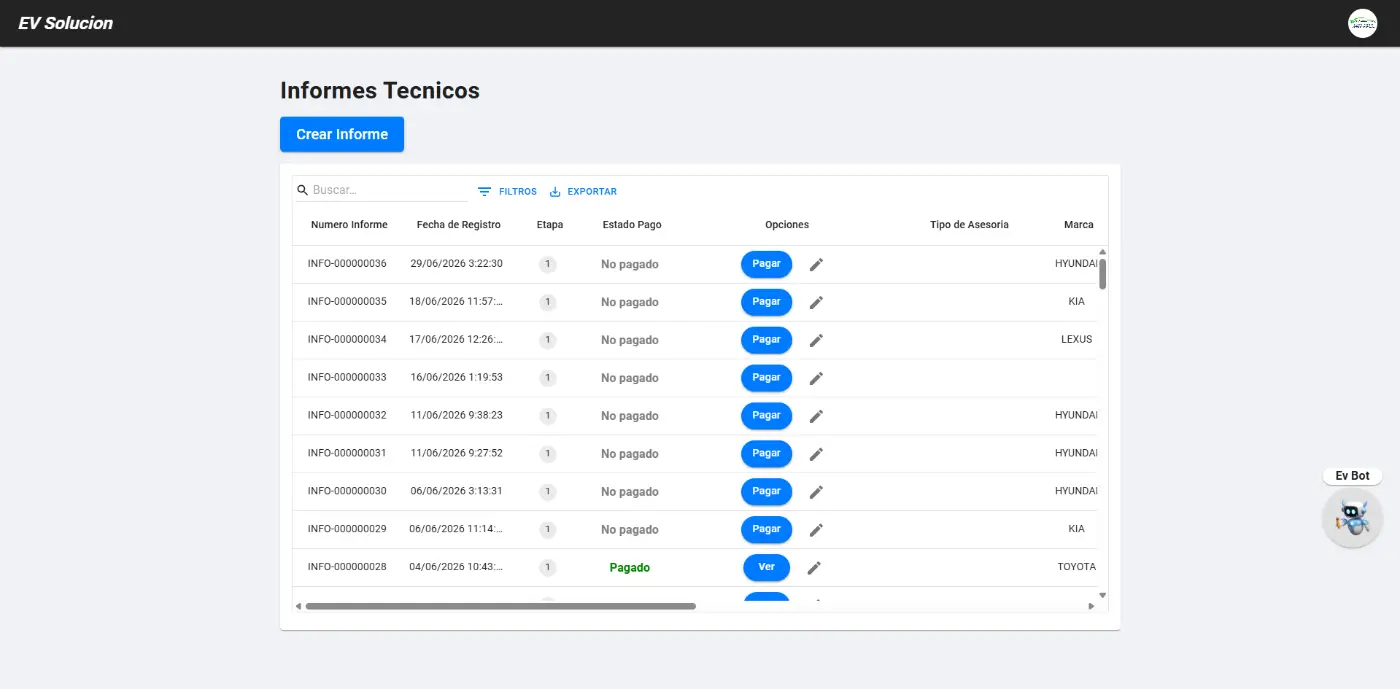Edit report INFO-000000036 with pencil icon
Image resolution: width=1400 pixels, height=689 pixels.
tap(816, 264)
